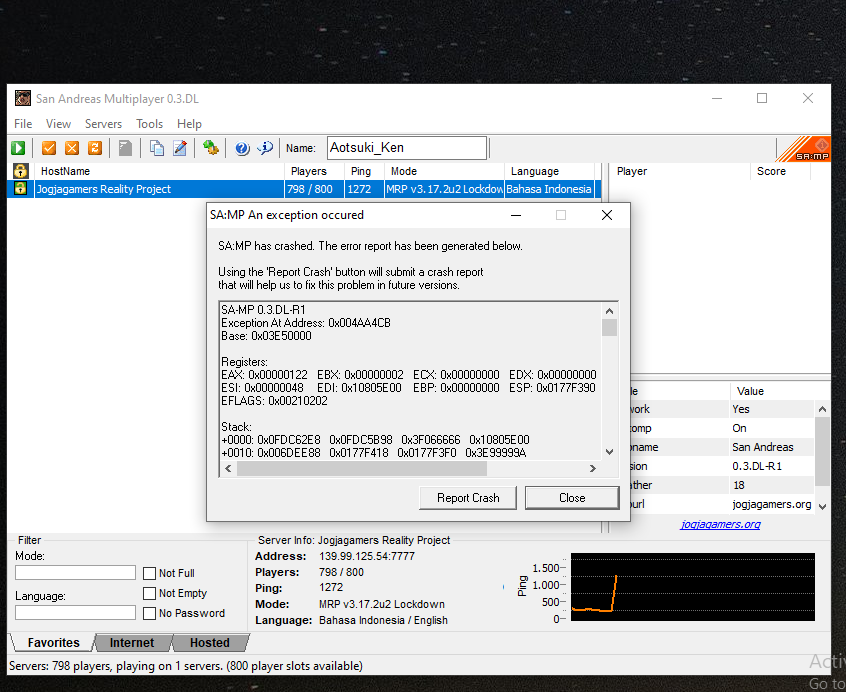Image resolution: width=846 pixels, height=692 pixels.
Task: Sort by Ping column header
Action: point(365,171)
